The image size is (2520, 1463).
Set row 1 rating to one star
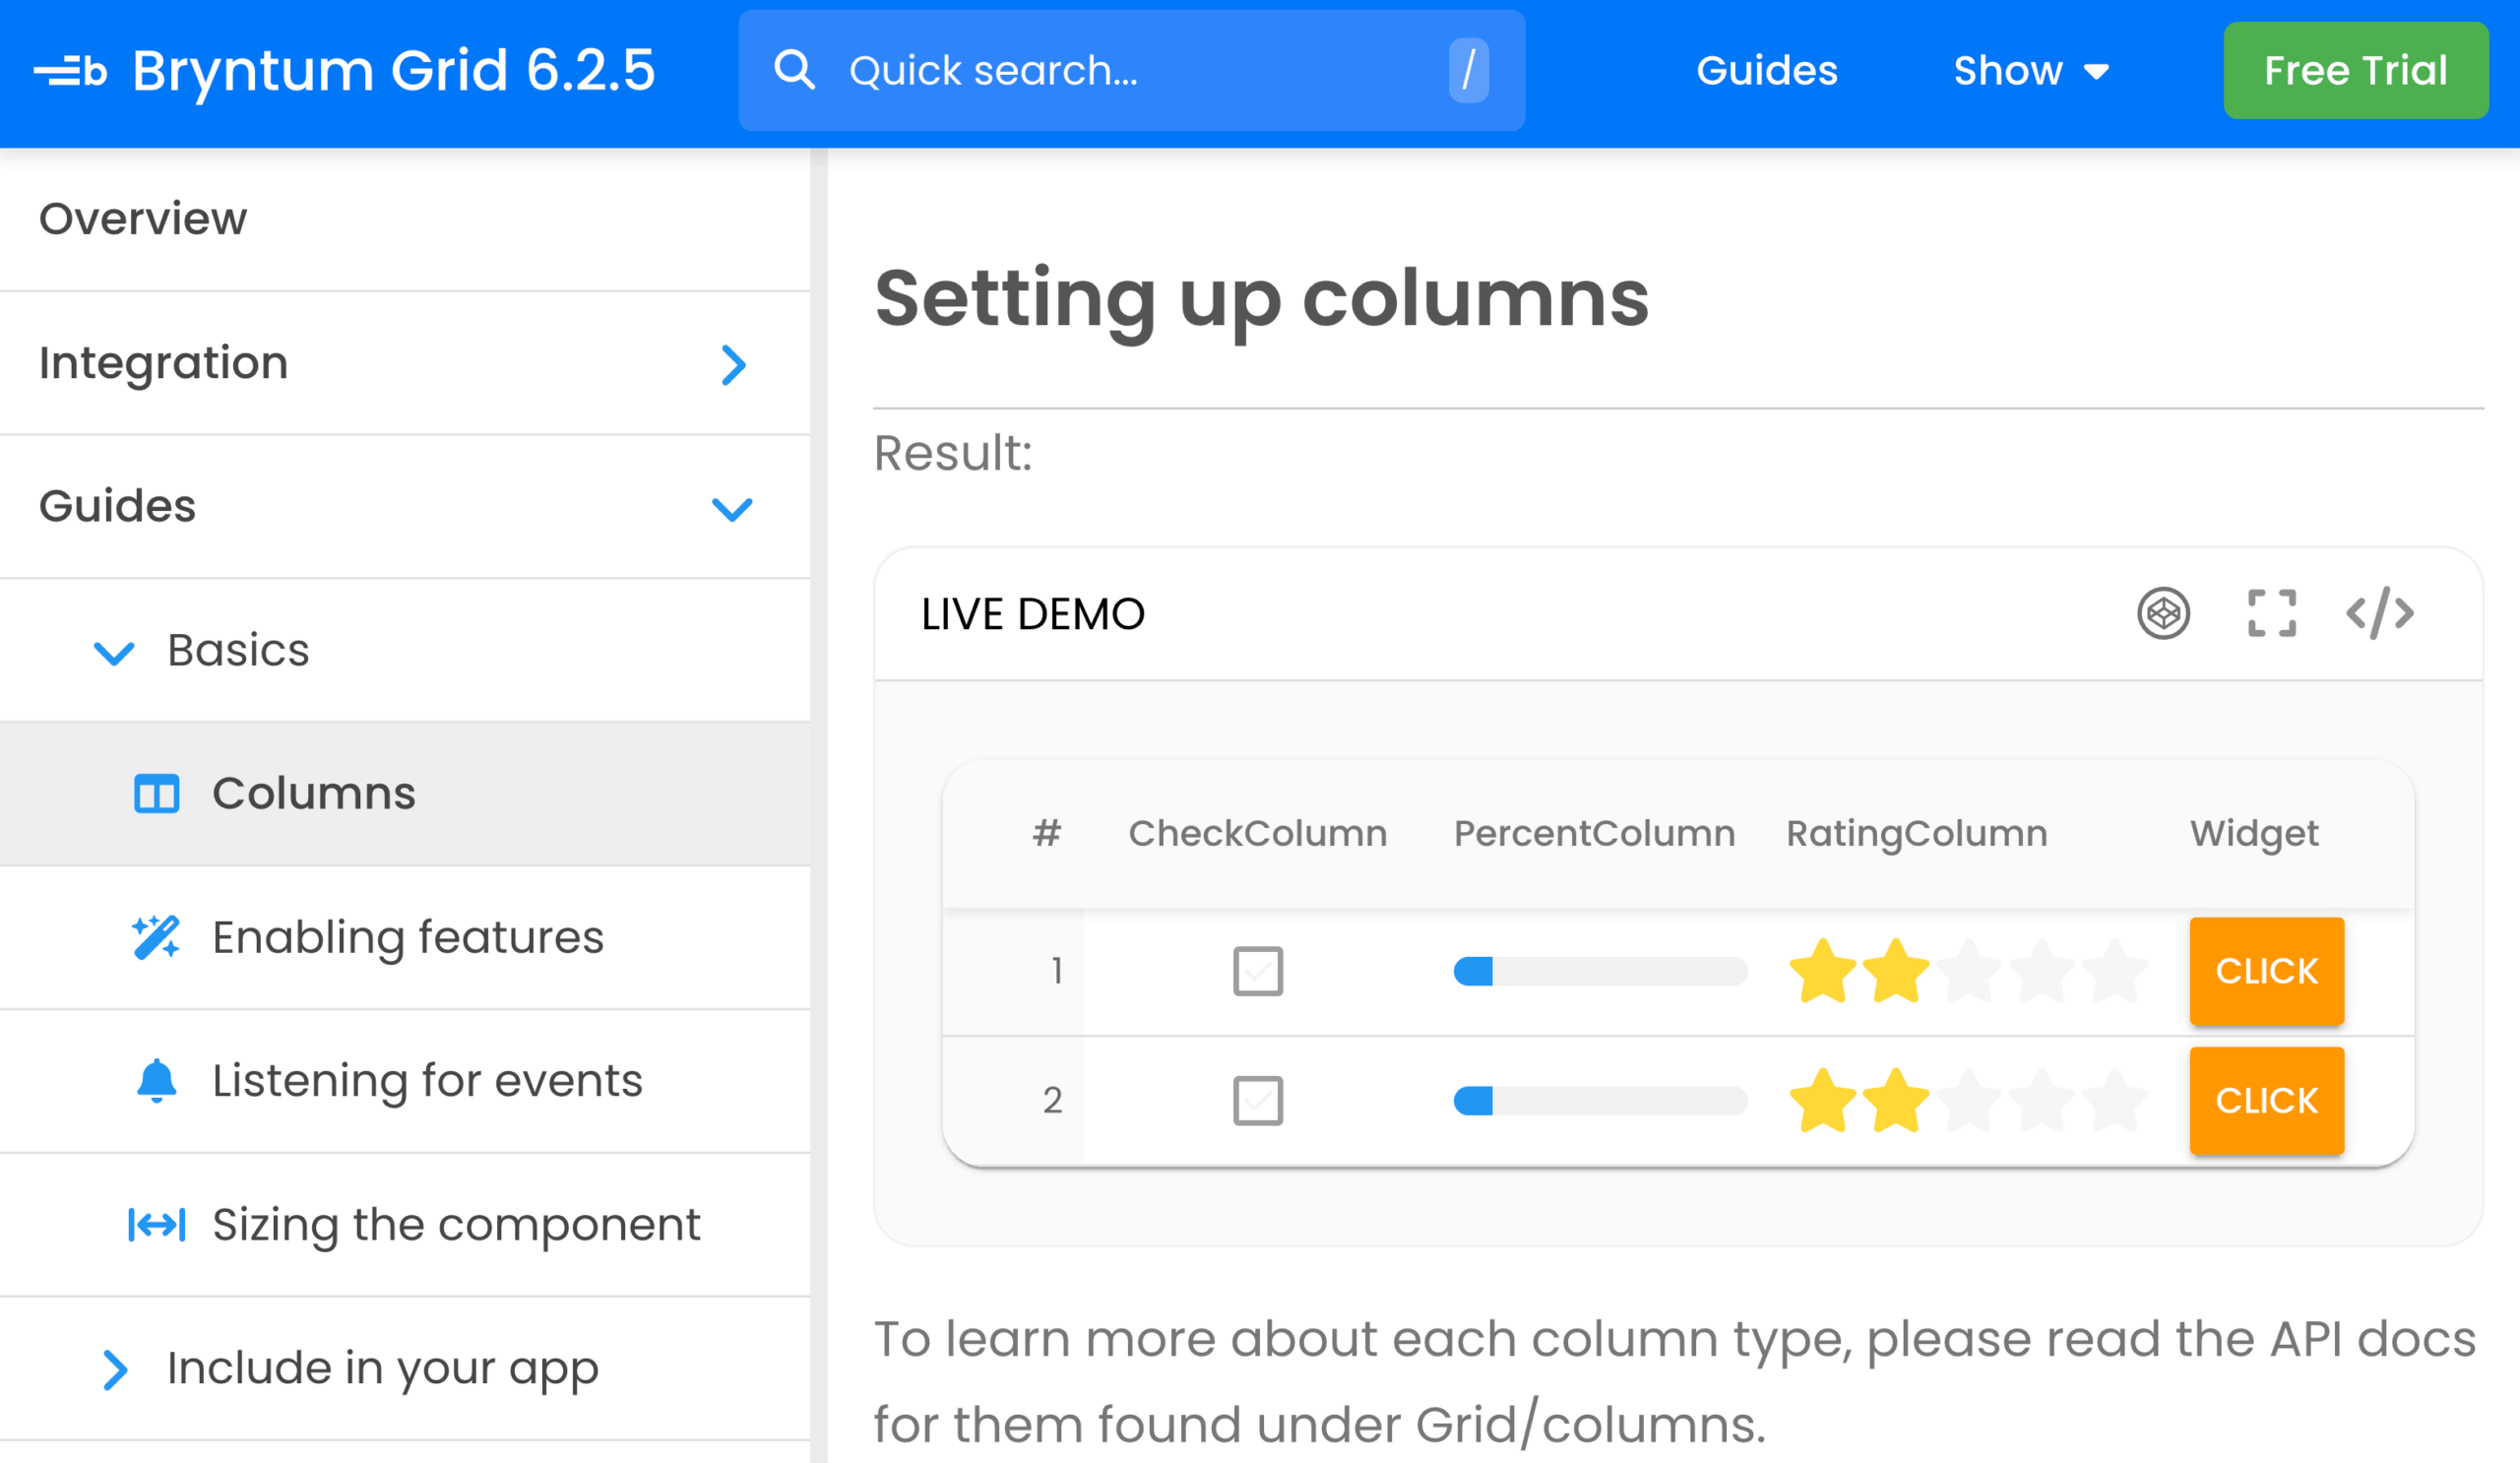point(1822,971)
